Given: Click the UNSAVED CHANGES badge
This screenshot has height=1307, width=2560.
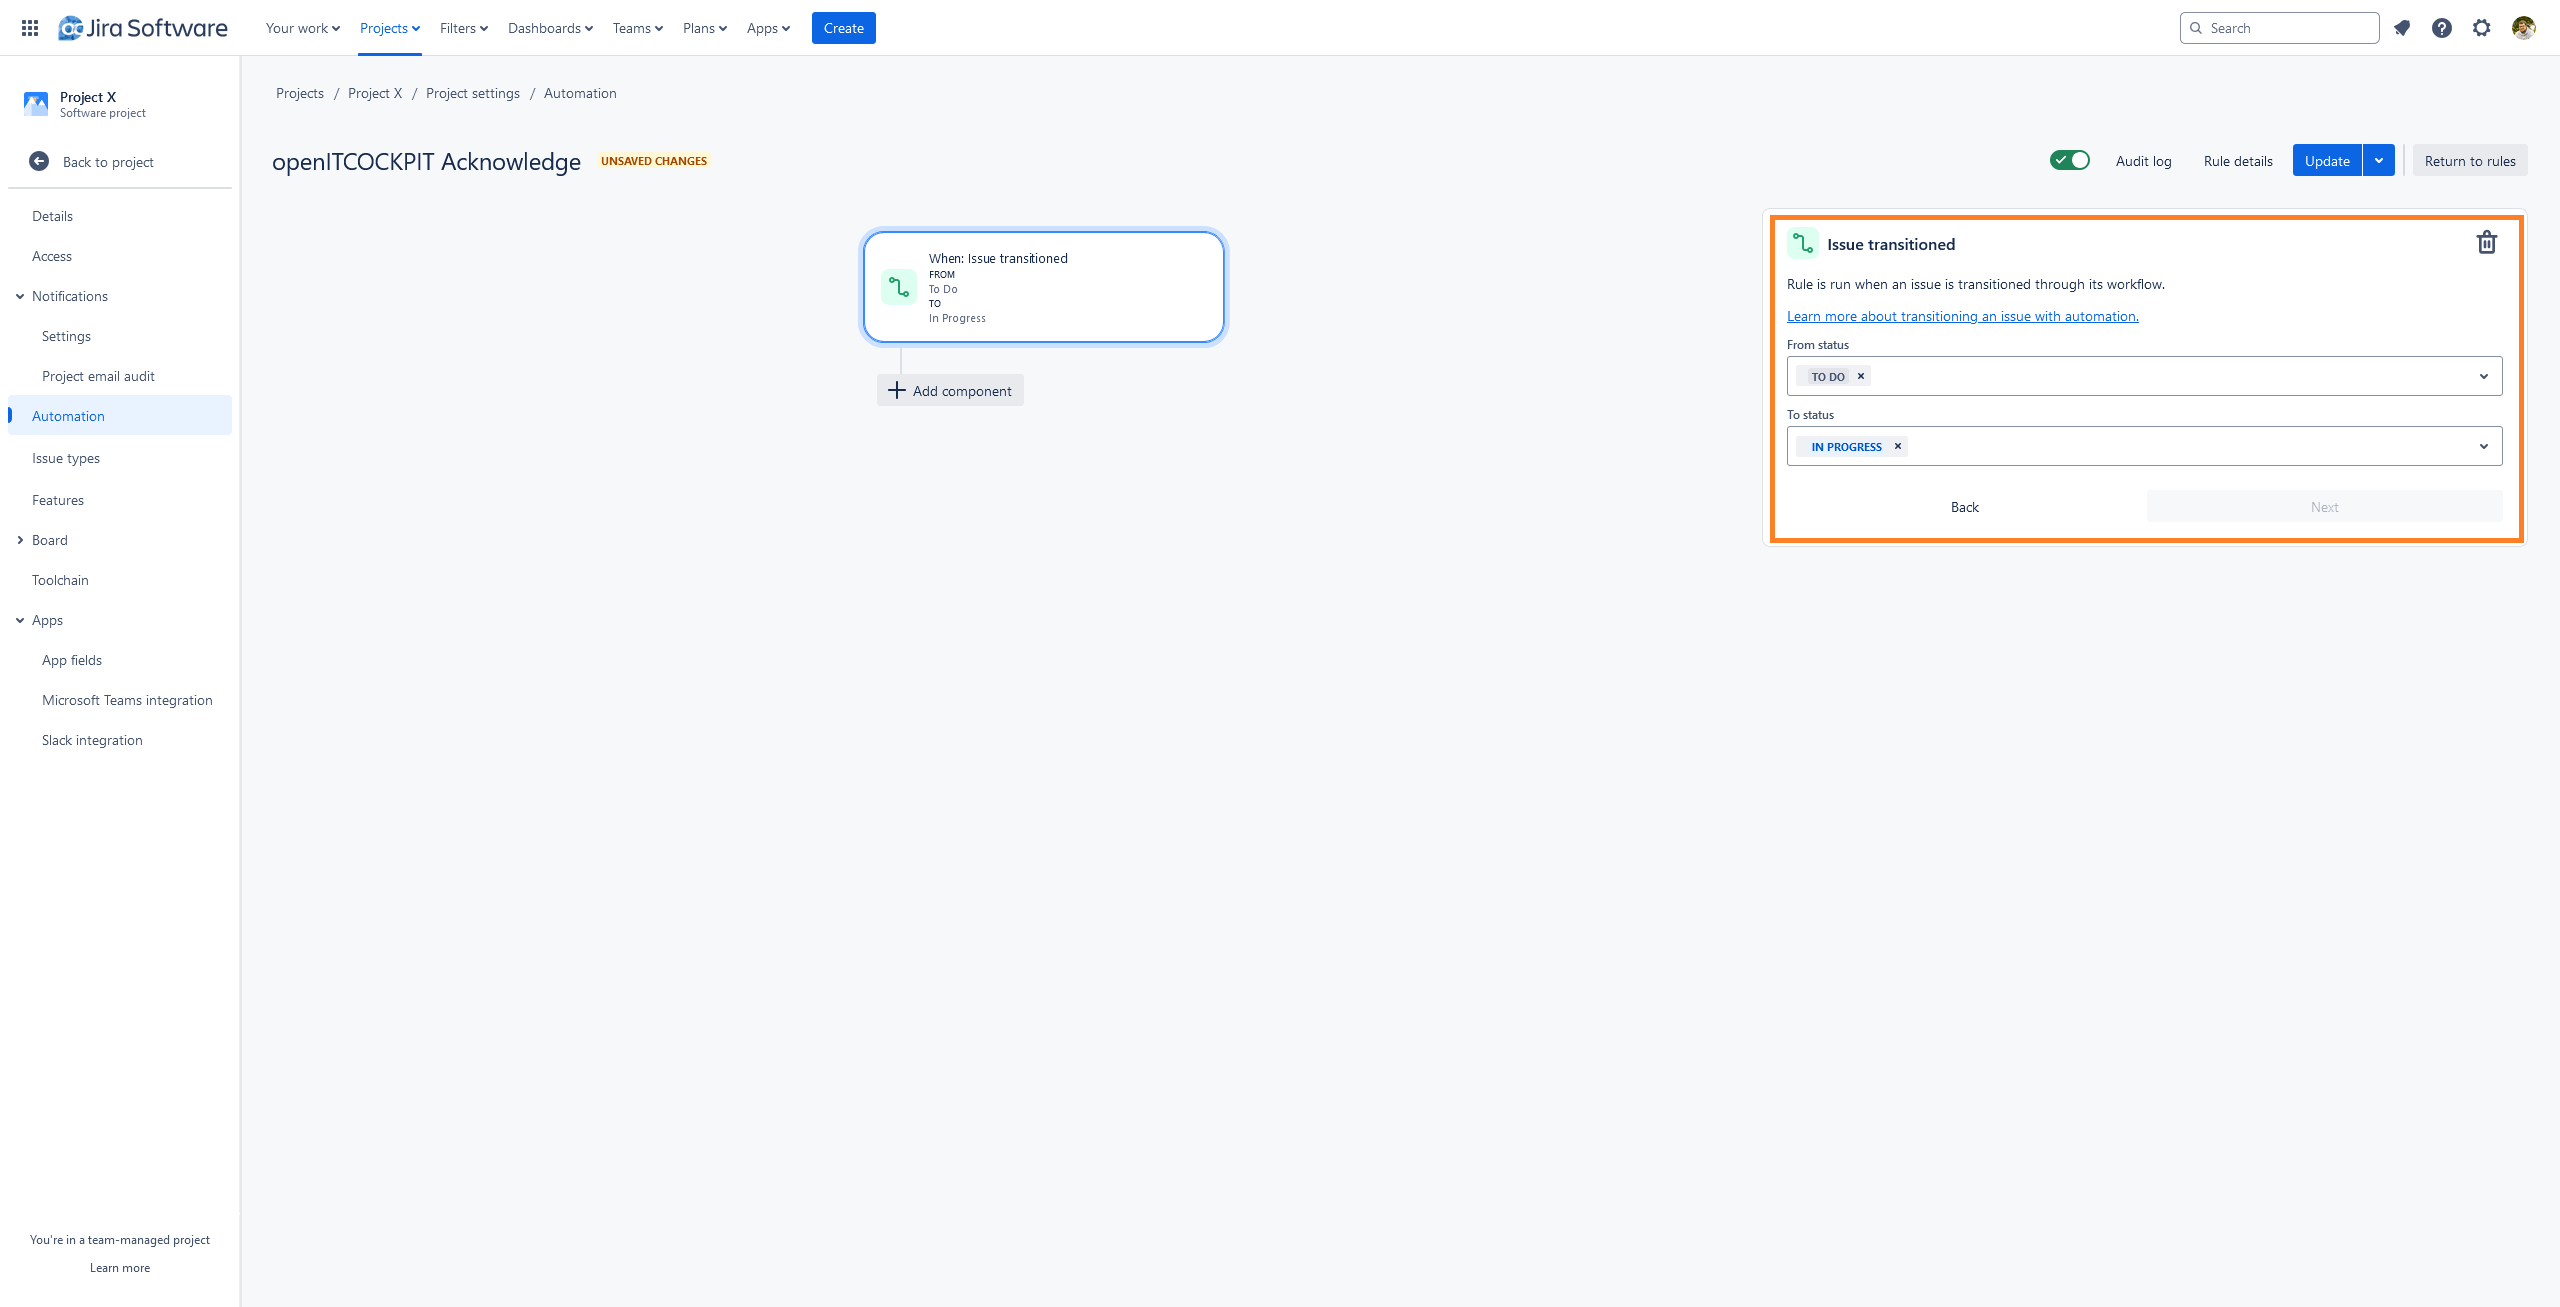Looking at the screenshot, I should (x=654, y=161).
